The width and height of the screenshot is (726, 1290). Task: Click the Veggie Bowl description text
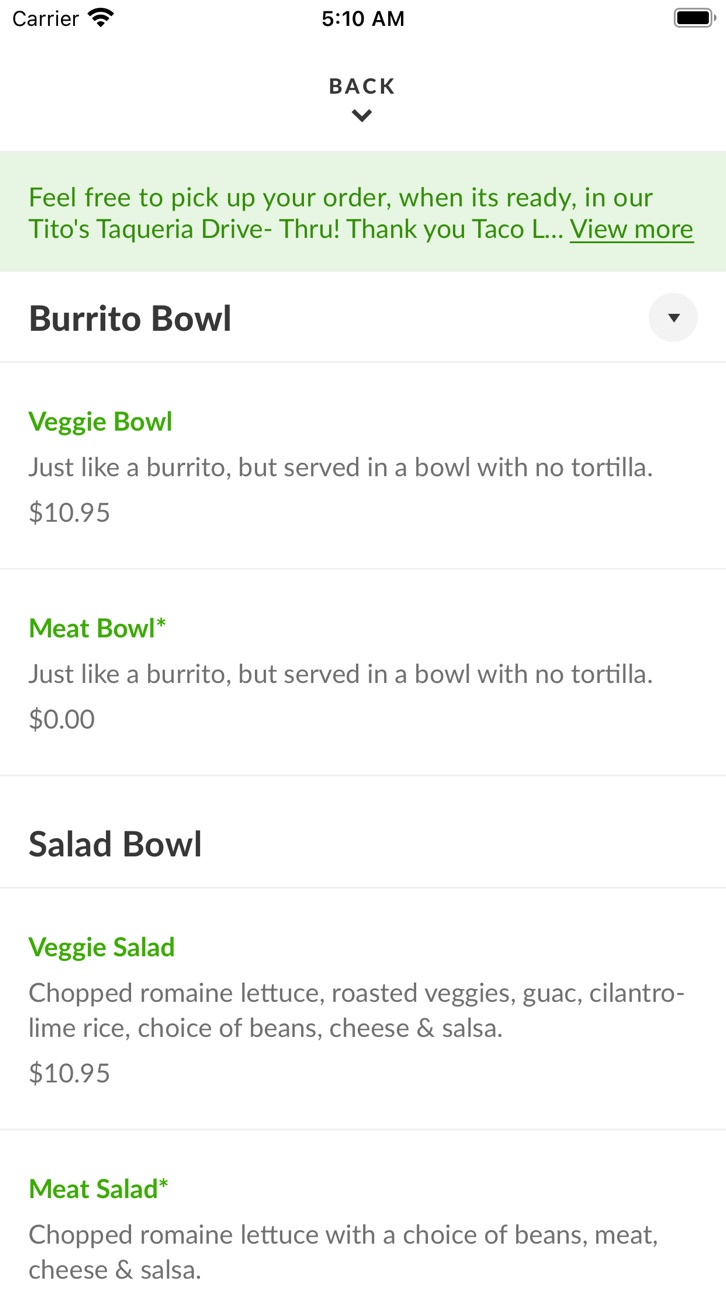[340, 467]
